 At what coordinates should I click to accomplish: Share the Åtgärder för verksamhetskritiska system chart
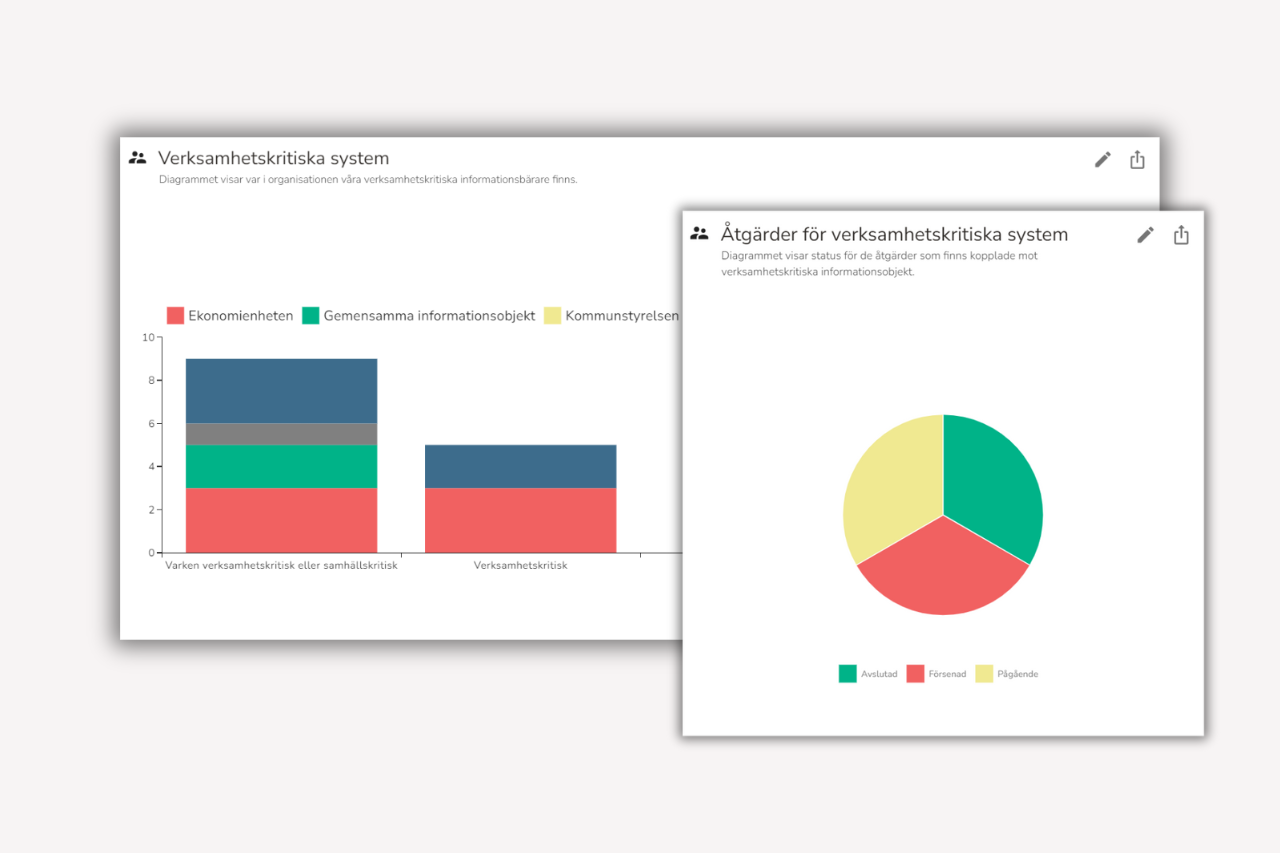(1181, 235)
